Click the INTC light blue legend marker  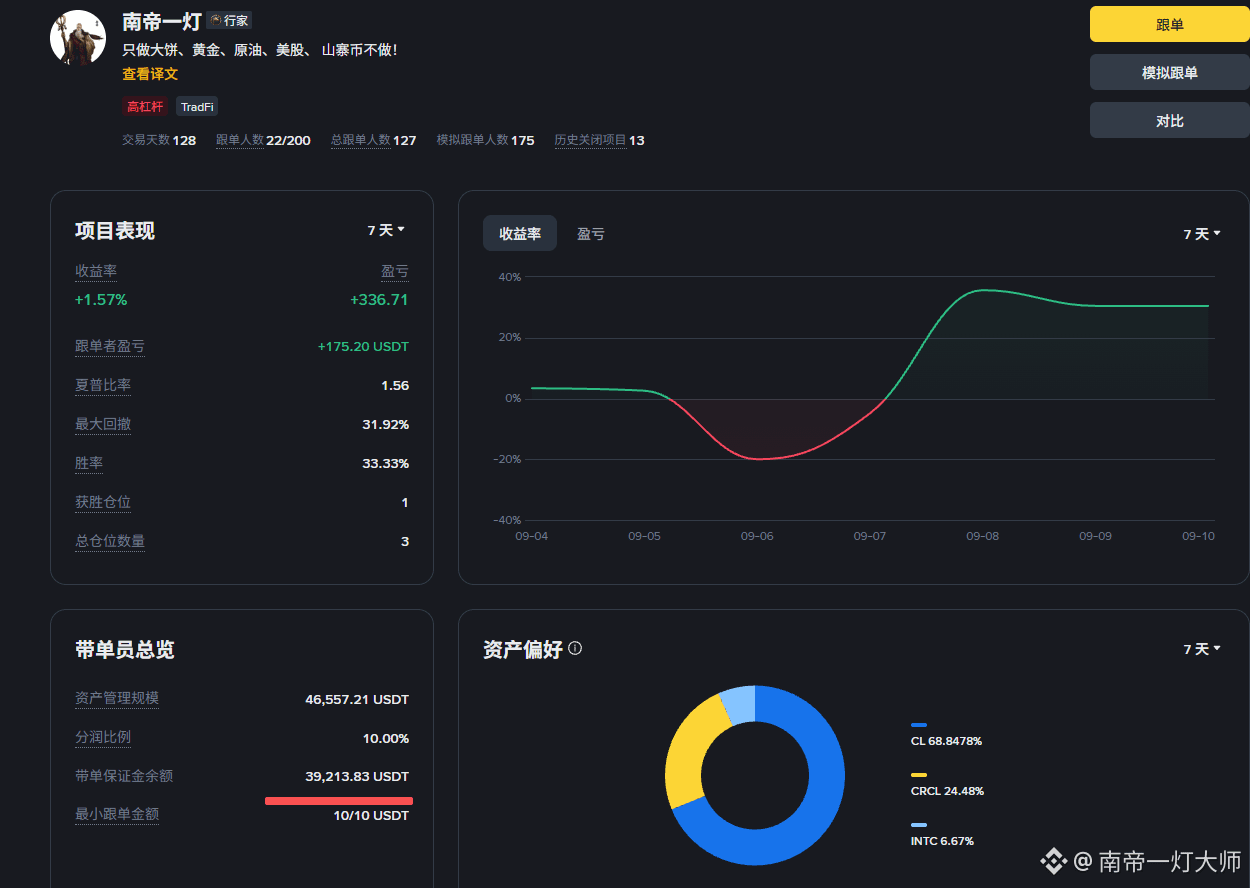tap(919, 825)
